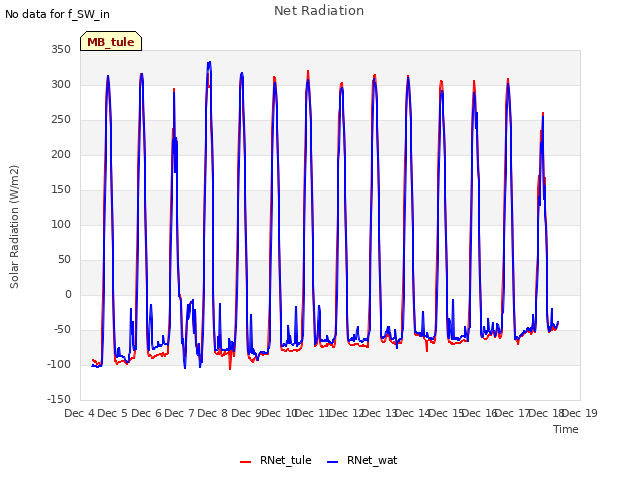Click the Solar Radiation (W/m2) axis label
This screenshot has height=480, width=640.
14,227
